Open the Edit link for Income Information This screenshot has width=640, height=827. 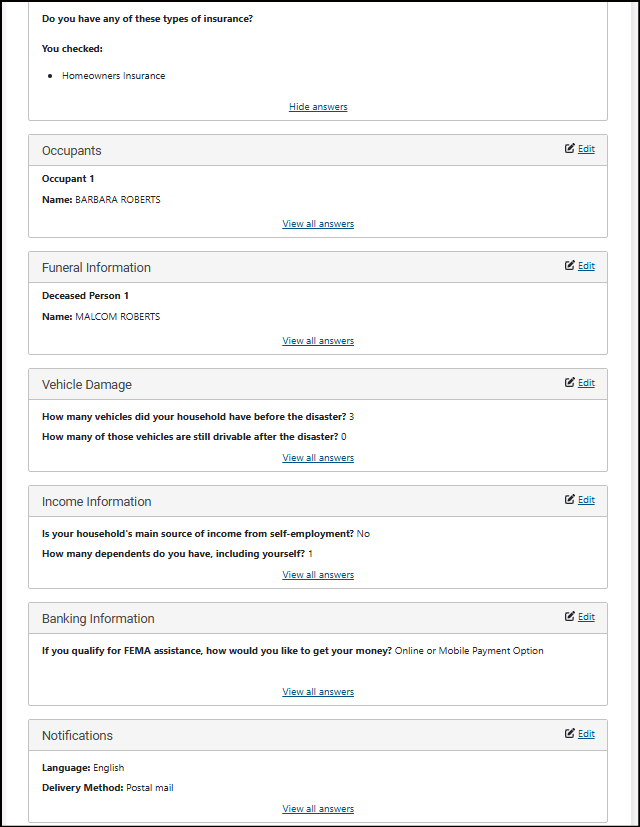[586, 500]
